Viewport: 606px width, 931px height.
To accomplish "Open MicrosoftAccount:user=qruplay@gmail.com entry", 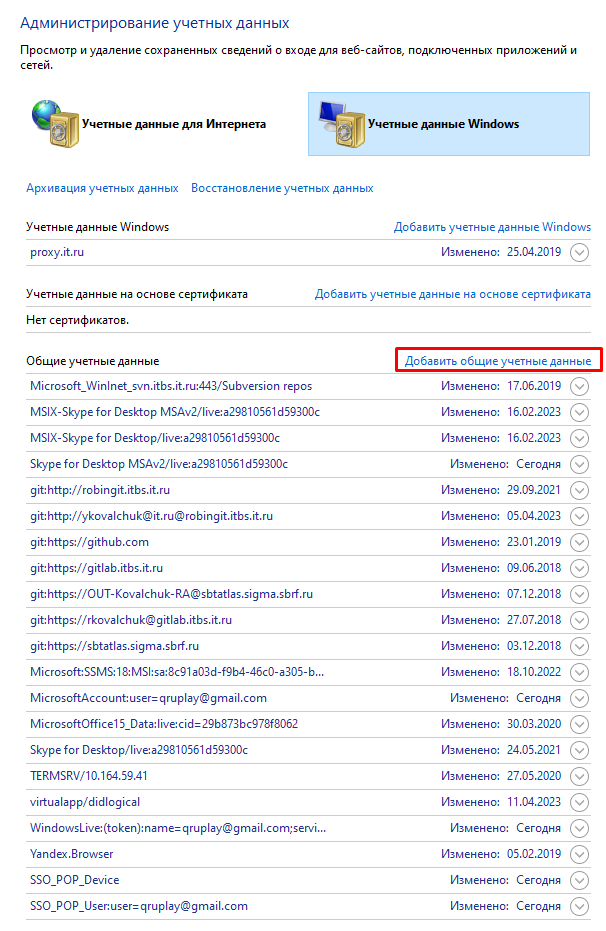I will (x=148, y=699).
